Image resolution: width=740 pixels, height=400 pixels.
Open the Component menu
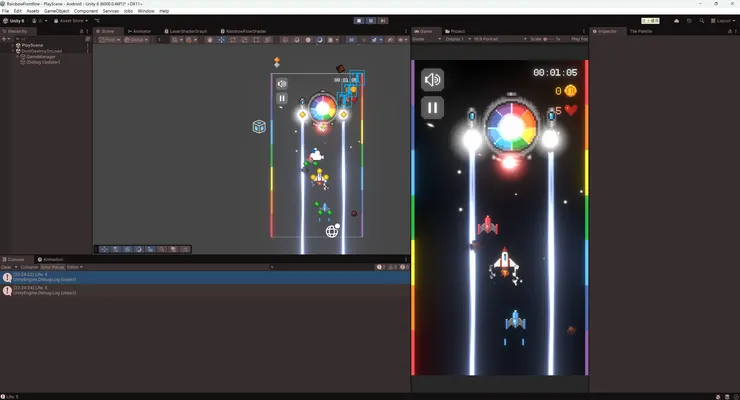point(86,11)
